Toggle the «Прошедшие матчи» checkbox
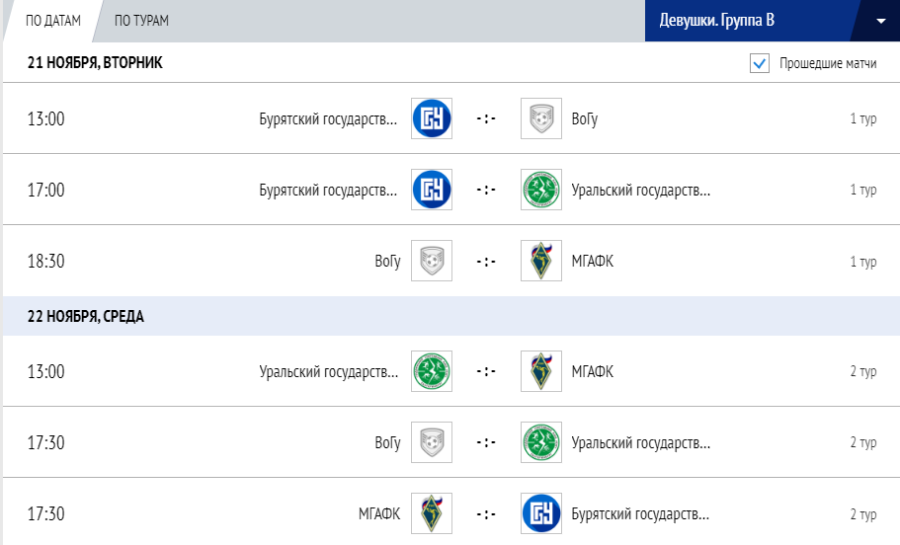This screenshot has height=545, width=900. [x=759, y=64]
